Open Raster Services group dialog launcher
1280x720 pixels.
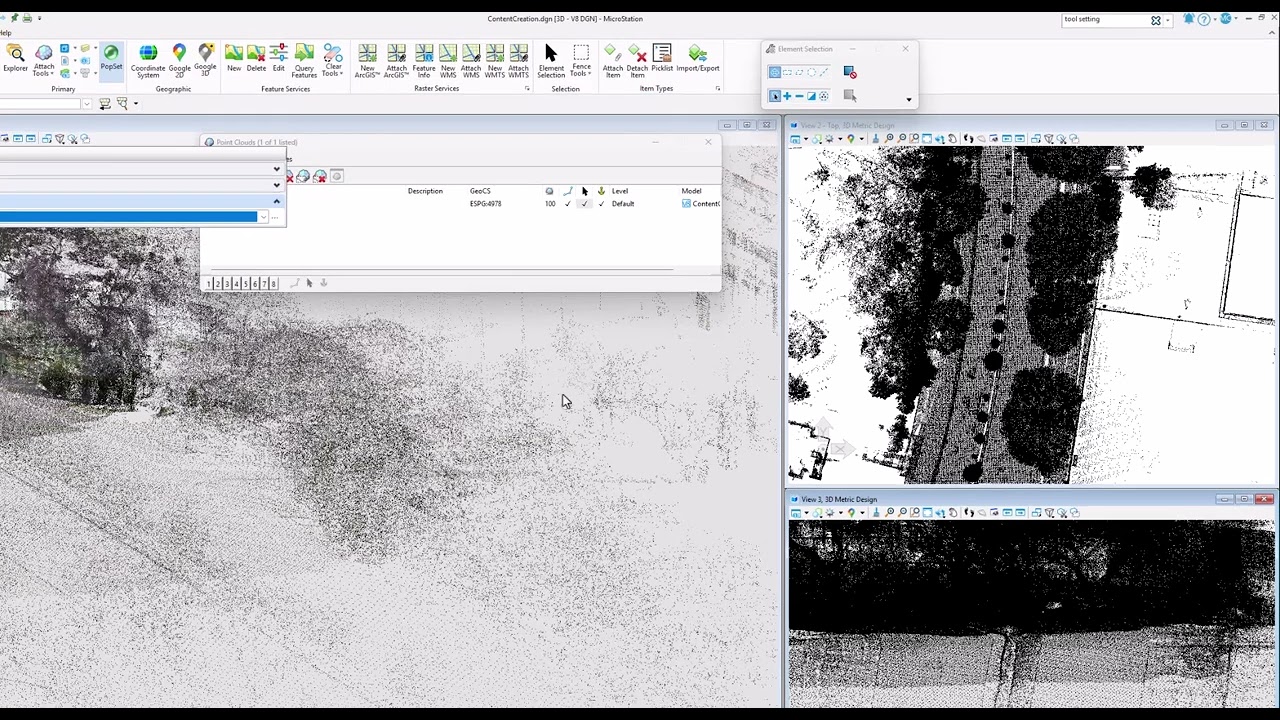coord(527,89)
